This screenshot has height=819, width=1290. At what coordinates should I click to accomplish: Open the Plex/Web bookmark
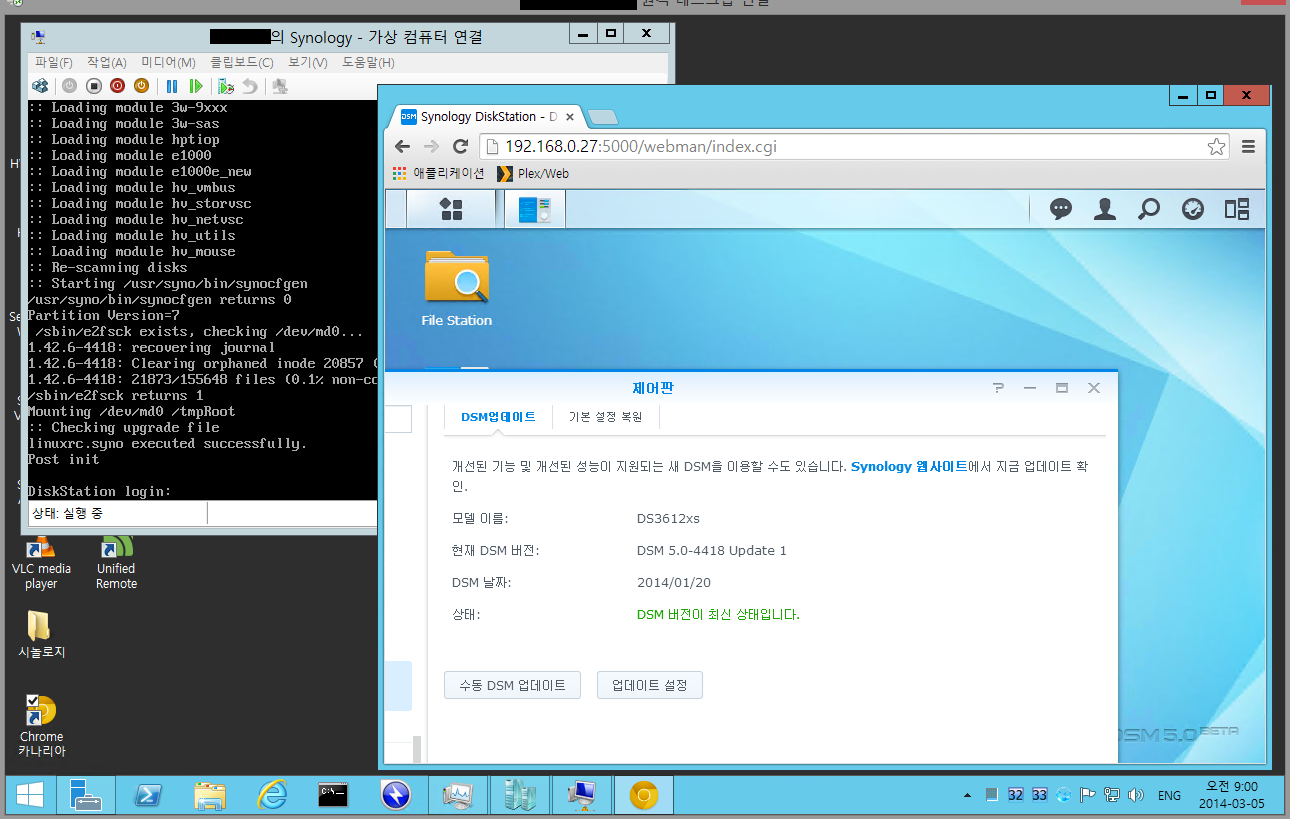[533, 173]
